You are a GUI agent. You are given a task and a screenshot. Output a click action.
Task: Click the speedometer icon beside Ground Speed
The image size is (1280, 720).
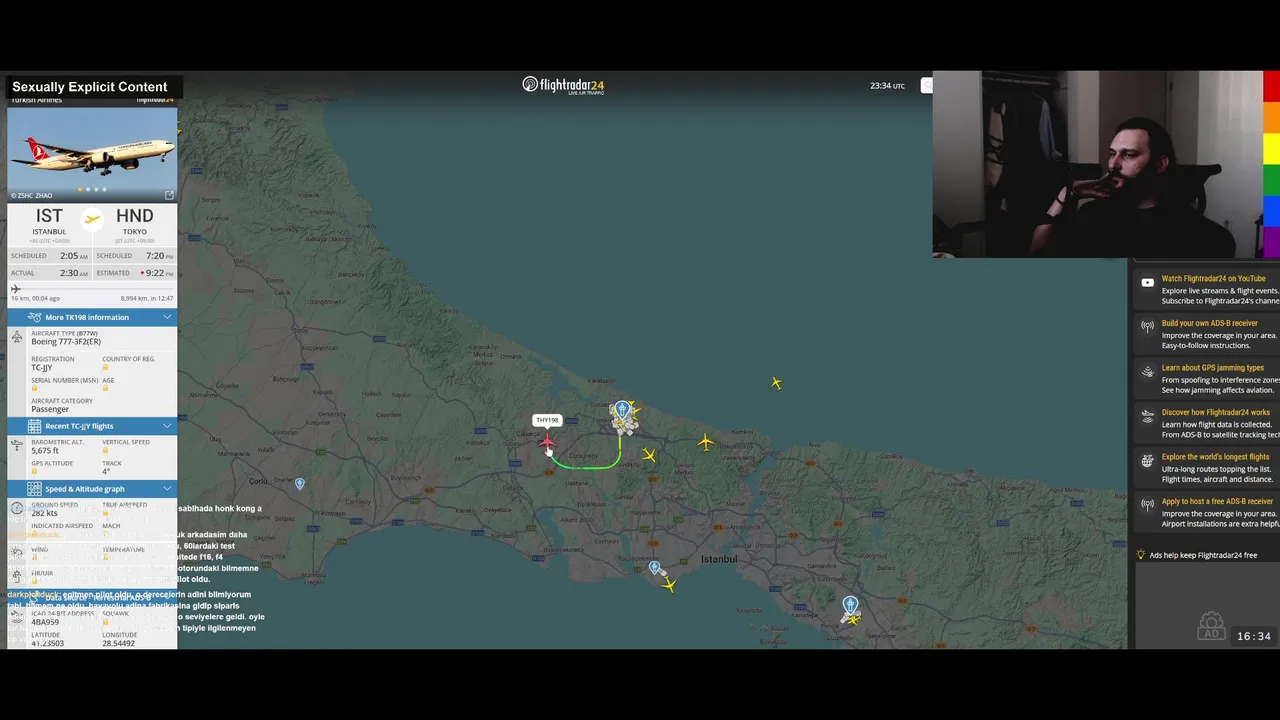pos(17,508)
